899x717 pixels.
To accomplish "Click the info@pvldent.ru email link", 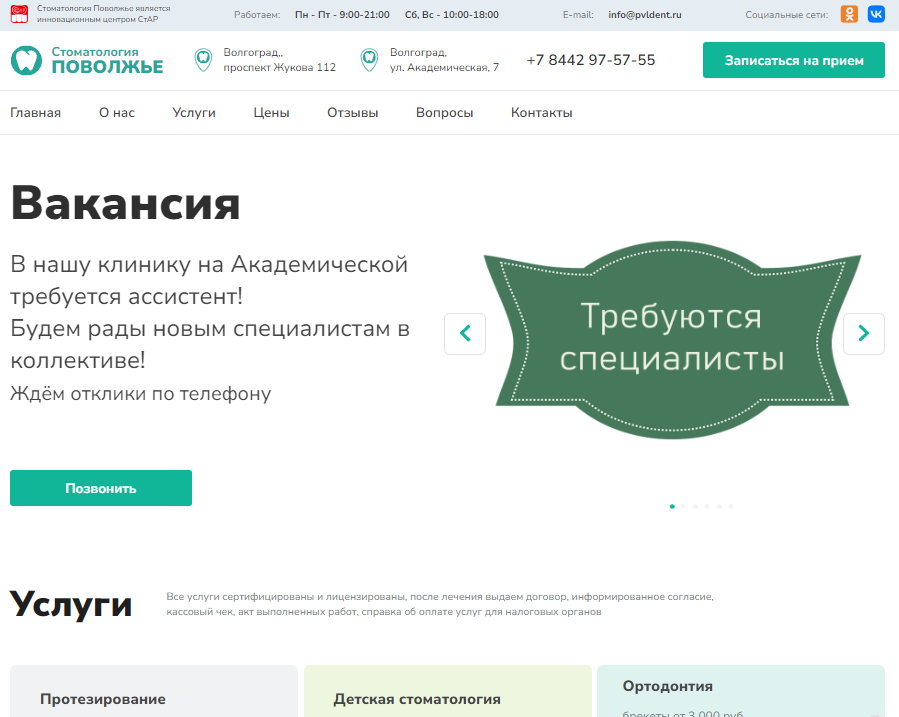I will (645, 15).
